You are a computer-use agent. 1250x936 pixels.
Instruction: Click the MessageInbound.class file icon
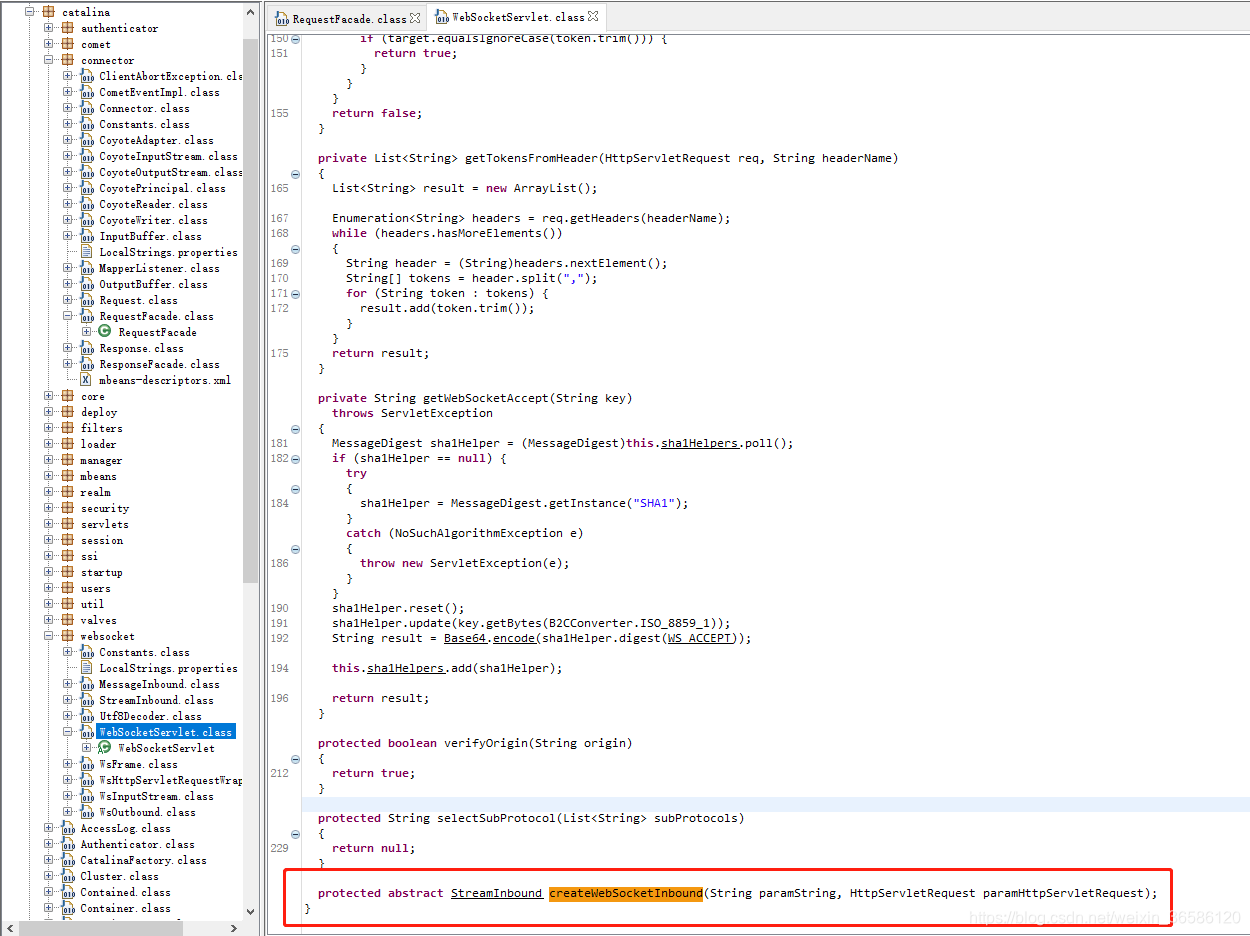[x=87, y=684]
